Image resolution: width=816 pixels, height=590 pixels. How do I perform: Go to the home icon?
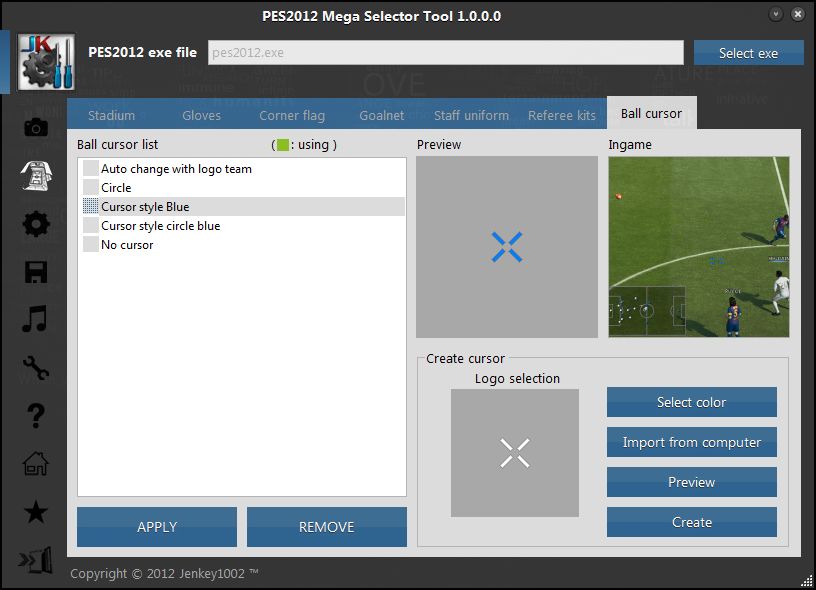pyautogui.click(x=36, y=463)
